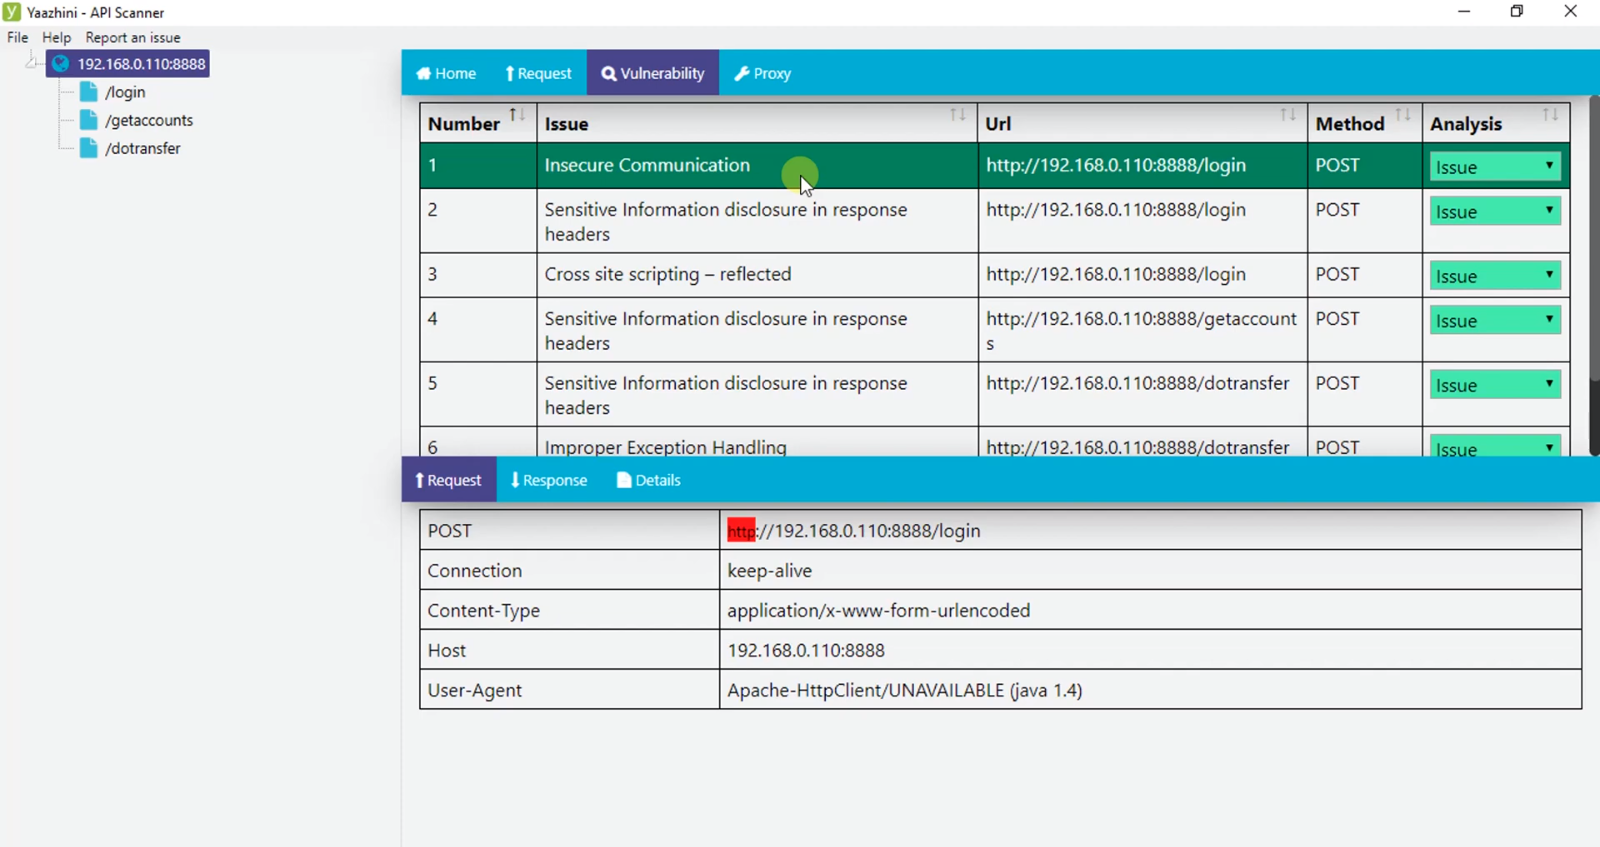This screenshot has height=847, width=1600.
Task: Open the Help menu
Action: pos(56,37)
